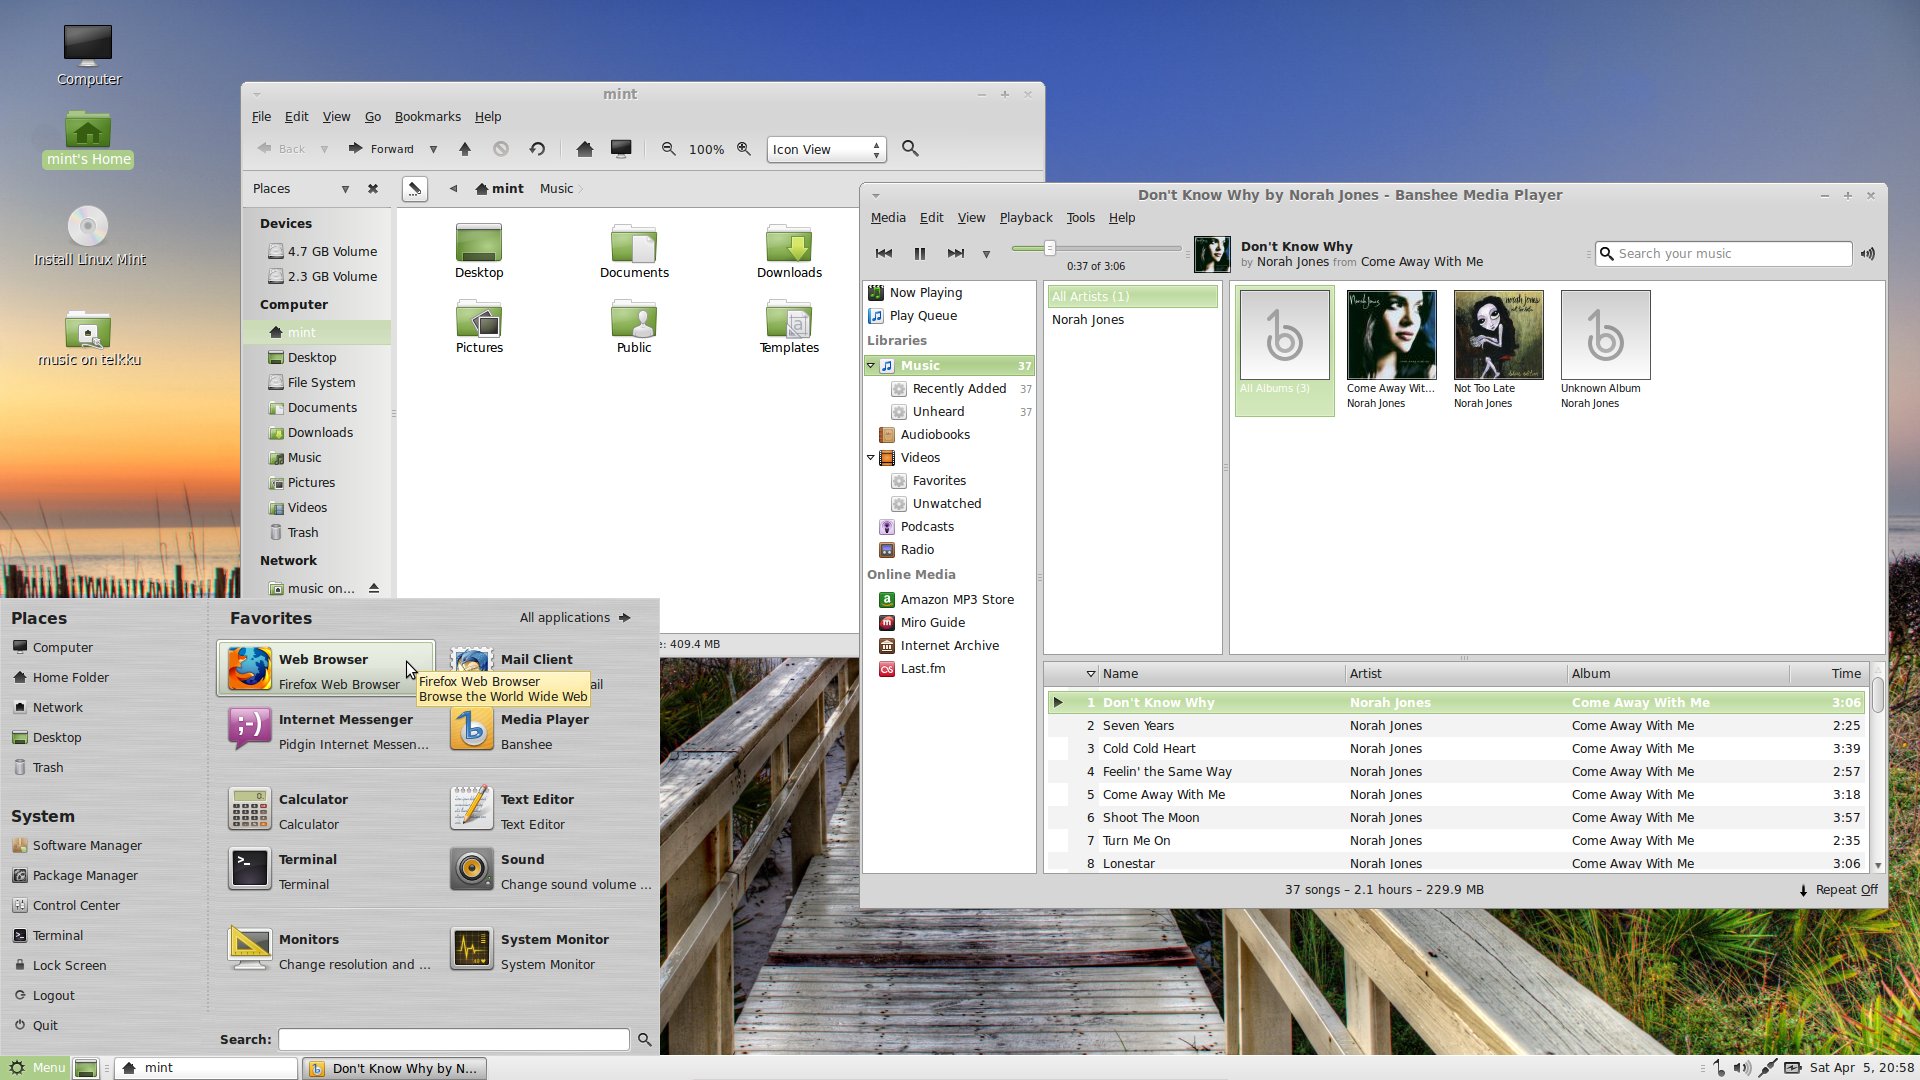Skip to previous track in Banshee
The image size is (1920, 1080).
(x=884, y=254)
